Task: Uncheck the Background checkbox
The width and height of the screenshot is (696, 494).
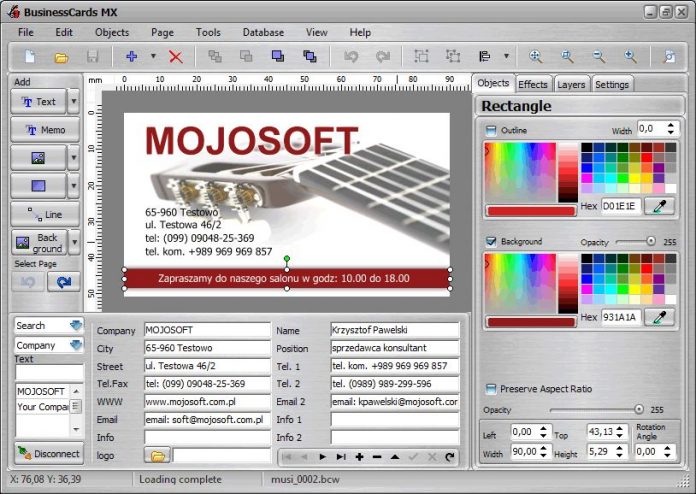Action: 490,241
